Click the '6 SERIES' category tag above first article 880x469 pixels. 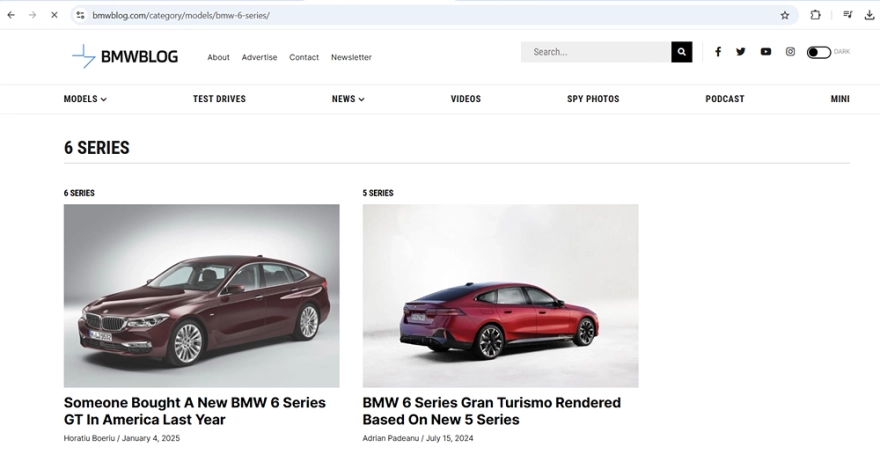tap(79, 193)
